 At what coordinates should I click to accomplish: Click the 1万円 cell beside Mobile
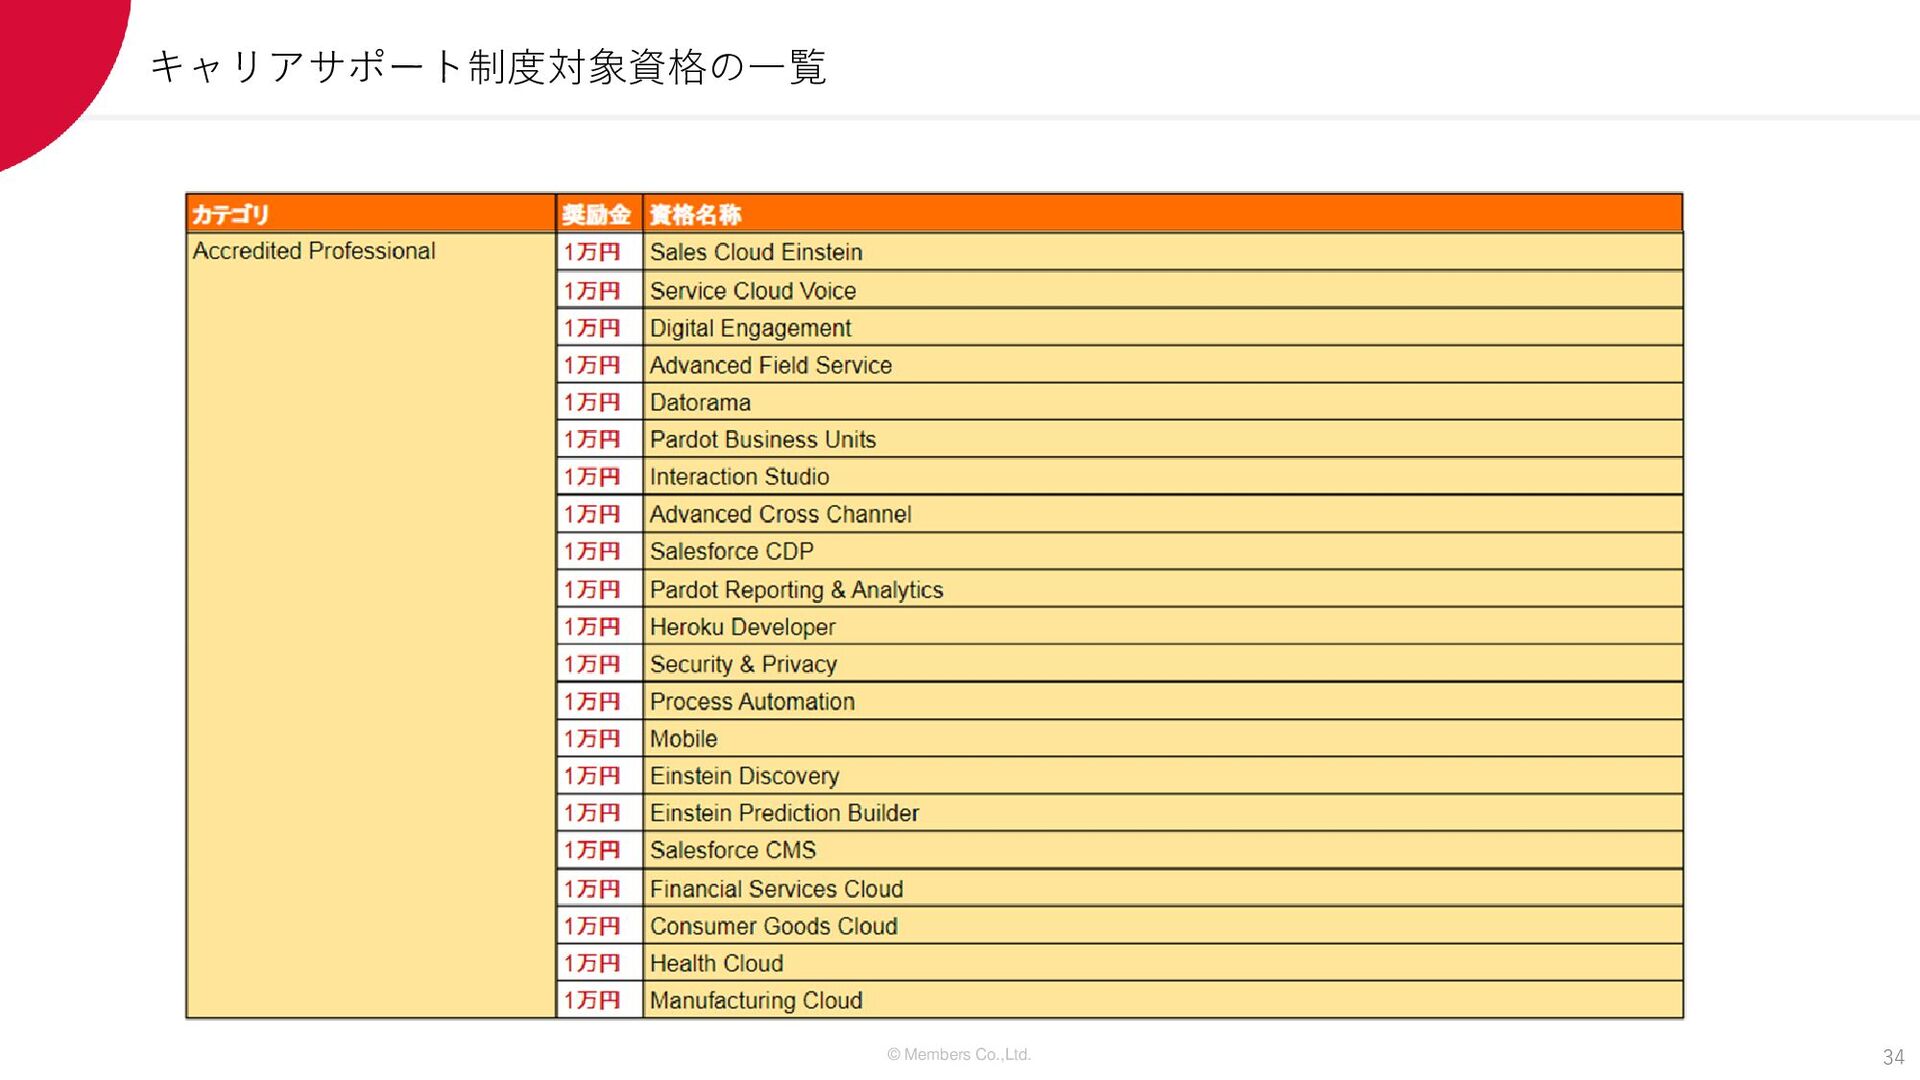pyautogui.click(x=599, y=738)
